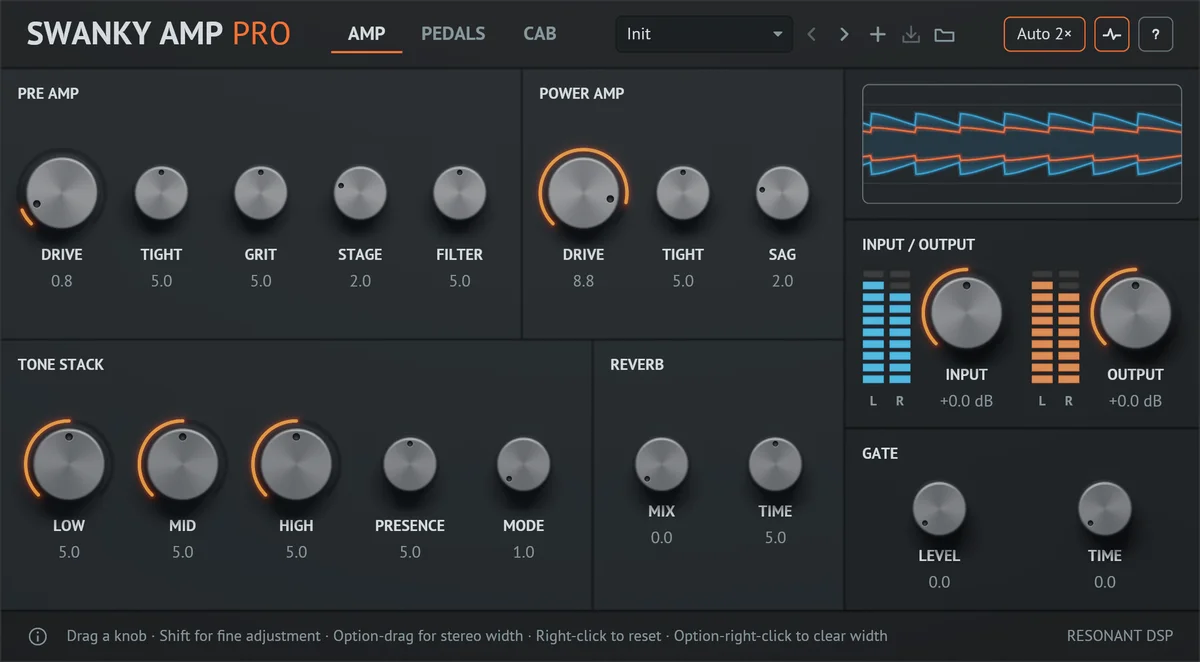Click the Power Amp TIGHT knob
The width and height of the screenshot is (1200, 662).
pyautogui.click(x=683, y=193)
